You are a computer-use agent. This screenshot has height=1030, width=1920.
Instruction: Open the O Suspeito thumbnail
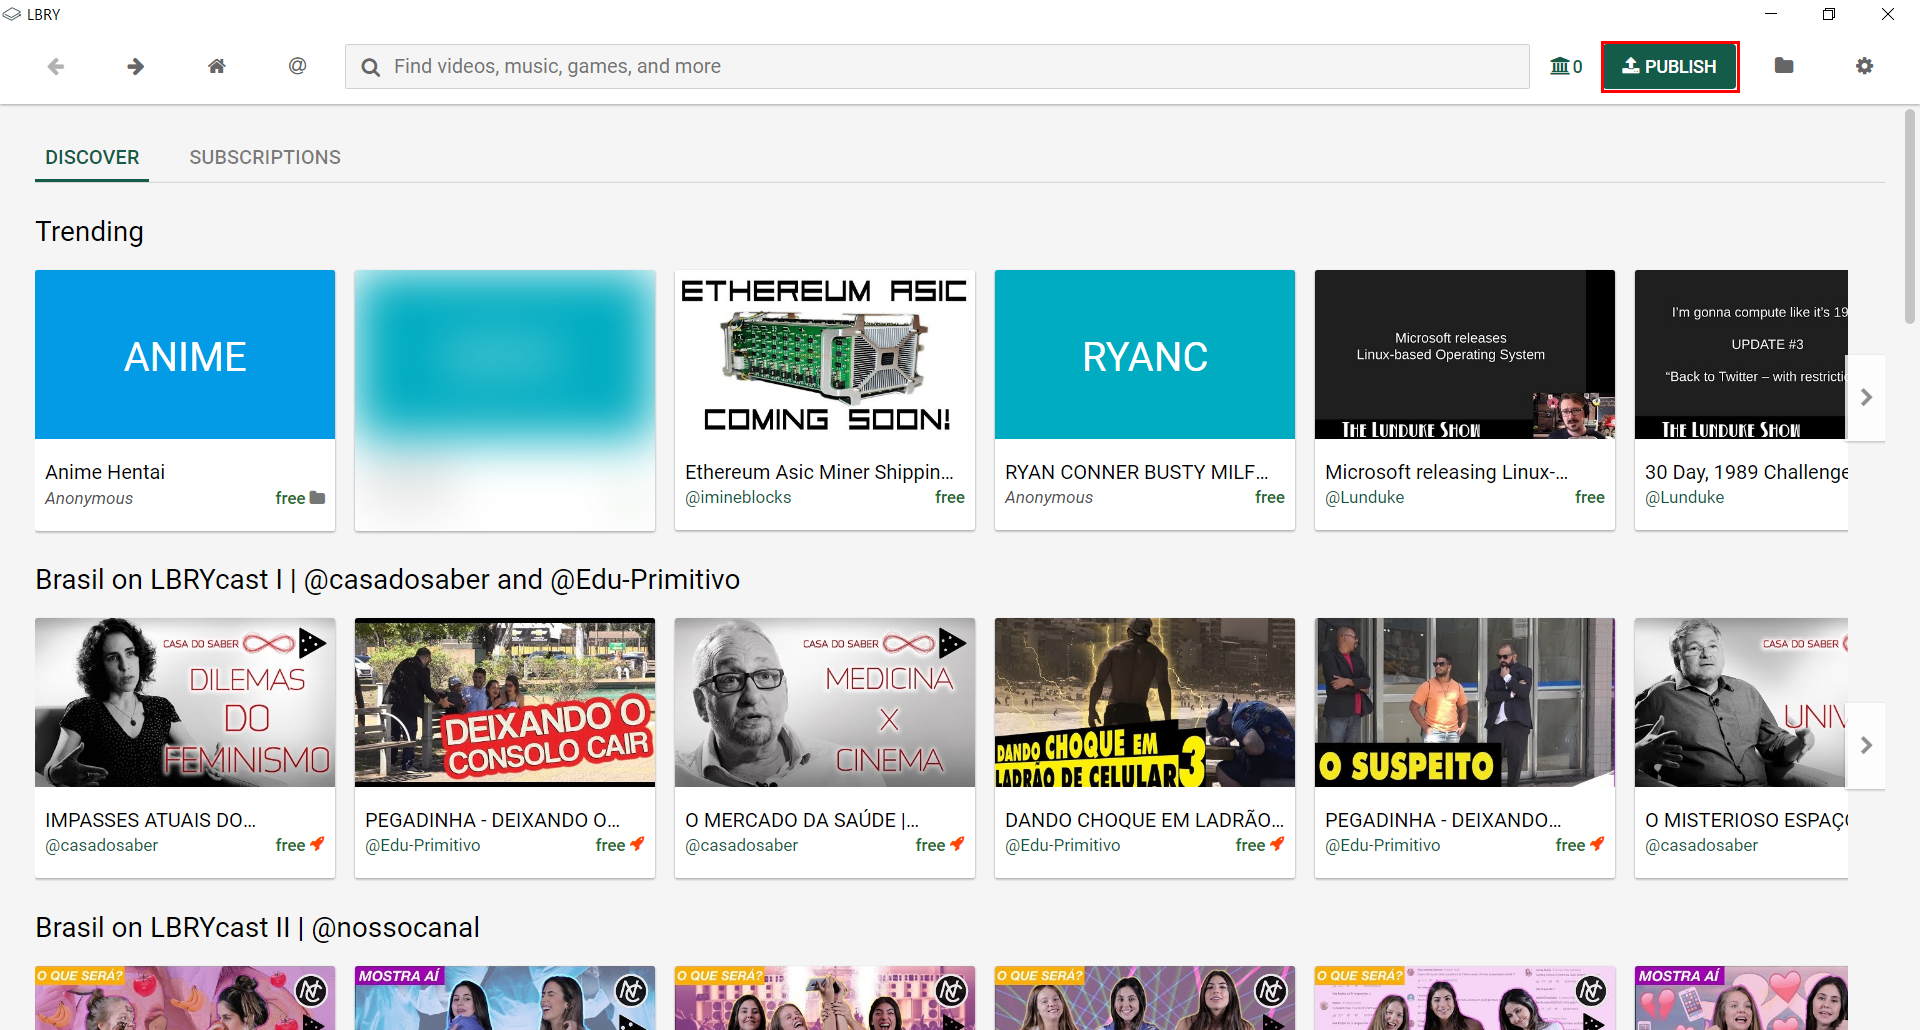pos(1465,702)
